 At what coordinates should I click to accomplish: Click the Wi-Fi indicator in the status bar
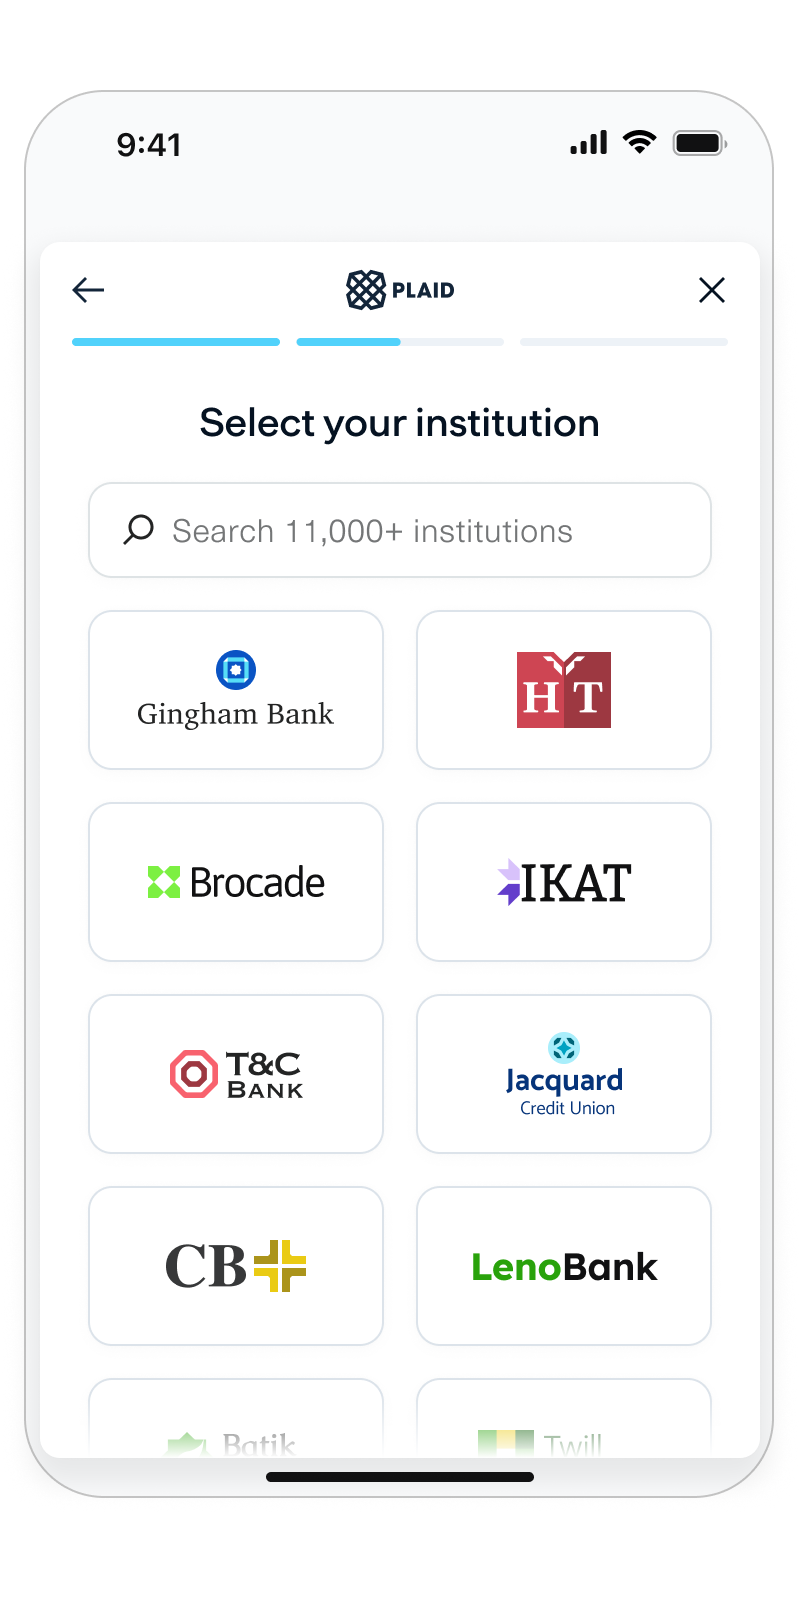tap(640, 143)
